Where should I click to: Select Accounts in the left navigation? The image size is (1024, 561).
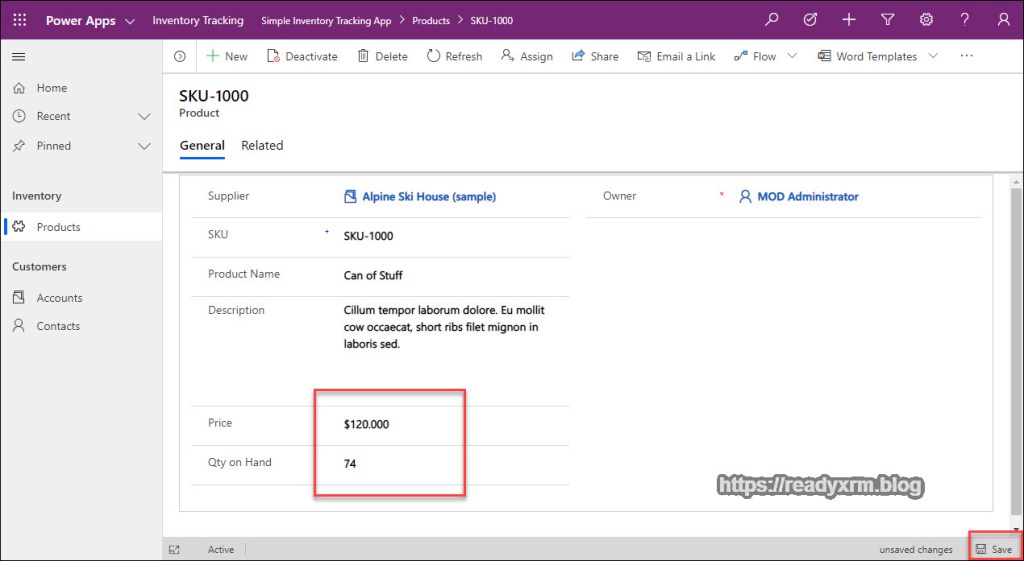click(59, 298)
